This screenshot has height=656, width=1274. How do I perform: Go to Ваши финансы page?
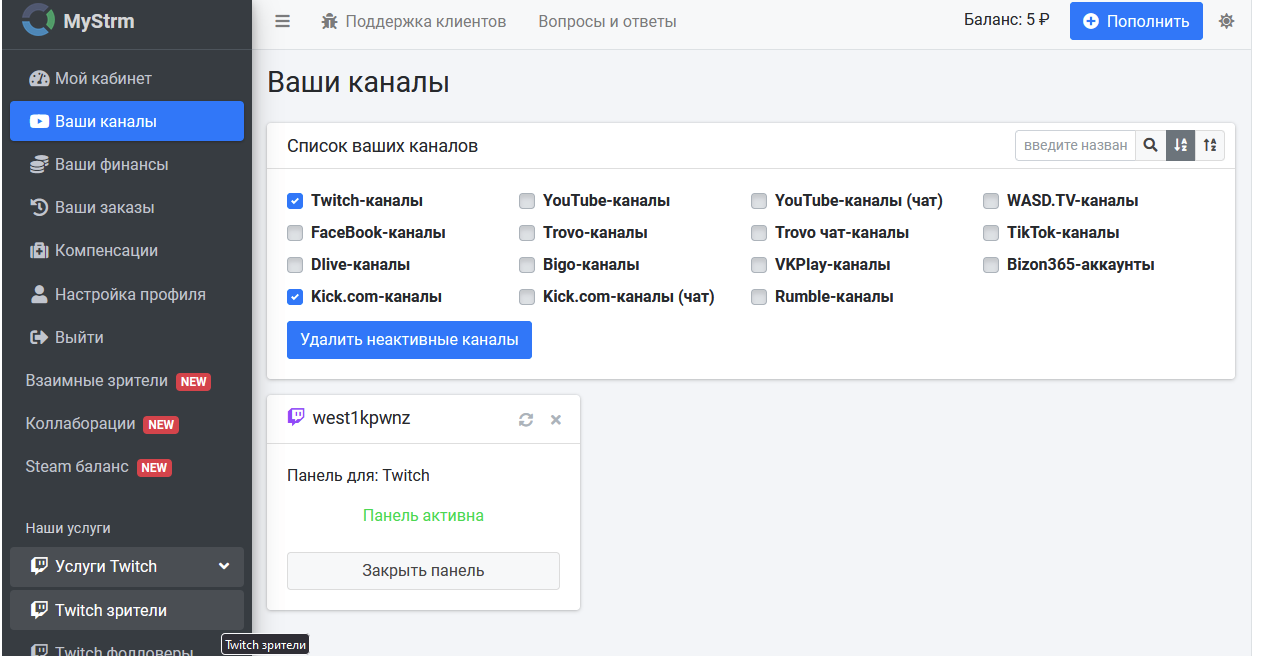coord(111,164)
